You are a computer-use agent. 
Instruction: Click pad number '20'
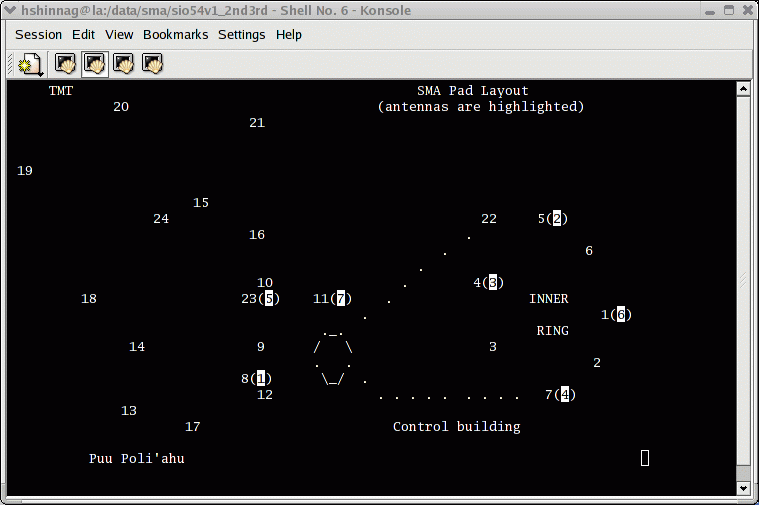[121, 107]
